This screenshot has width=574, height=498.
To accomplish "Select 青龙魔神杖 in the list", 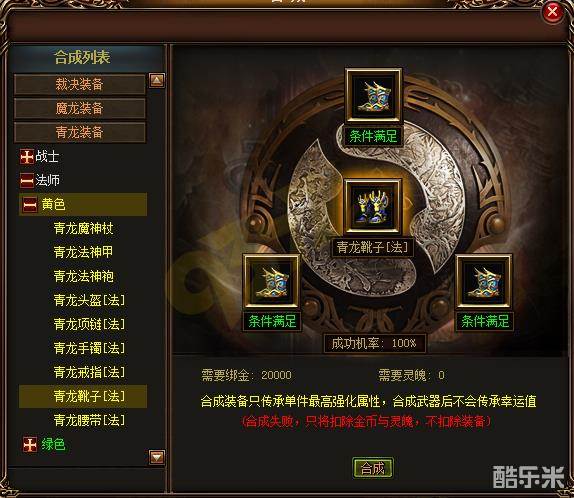I will pos(83,228).
